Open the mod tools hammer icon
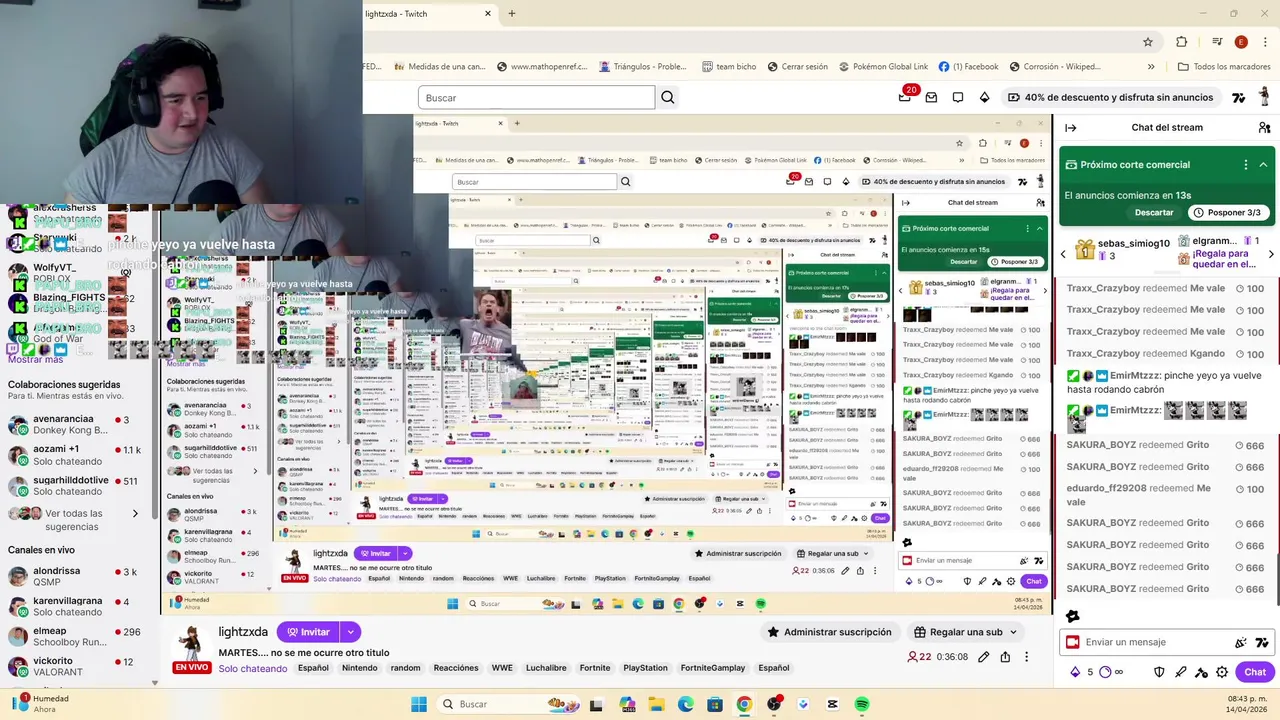1280x720 pixels. point(1201,672)
